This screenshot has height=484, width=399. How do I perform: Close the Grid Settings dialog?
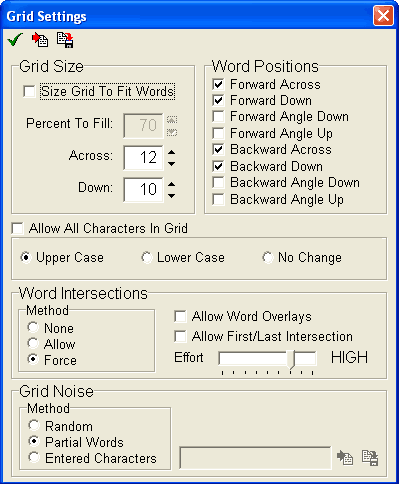(383, 16)
